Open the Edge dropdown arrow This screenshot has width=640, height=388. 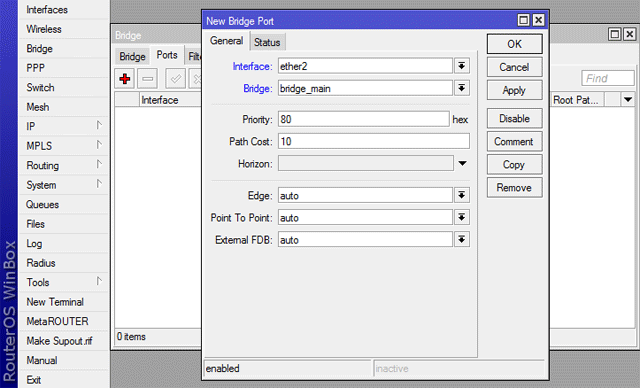[x=462, y=195]
